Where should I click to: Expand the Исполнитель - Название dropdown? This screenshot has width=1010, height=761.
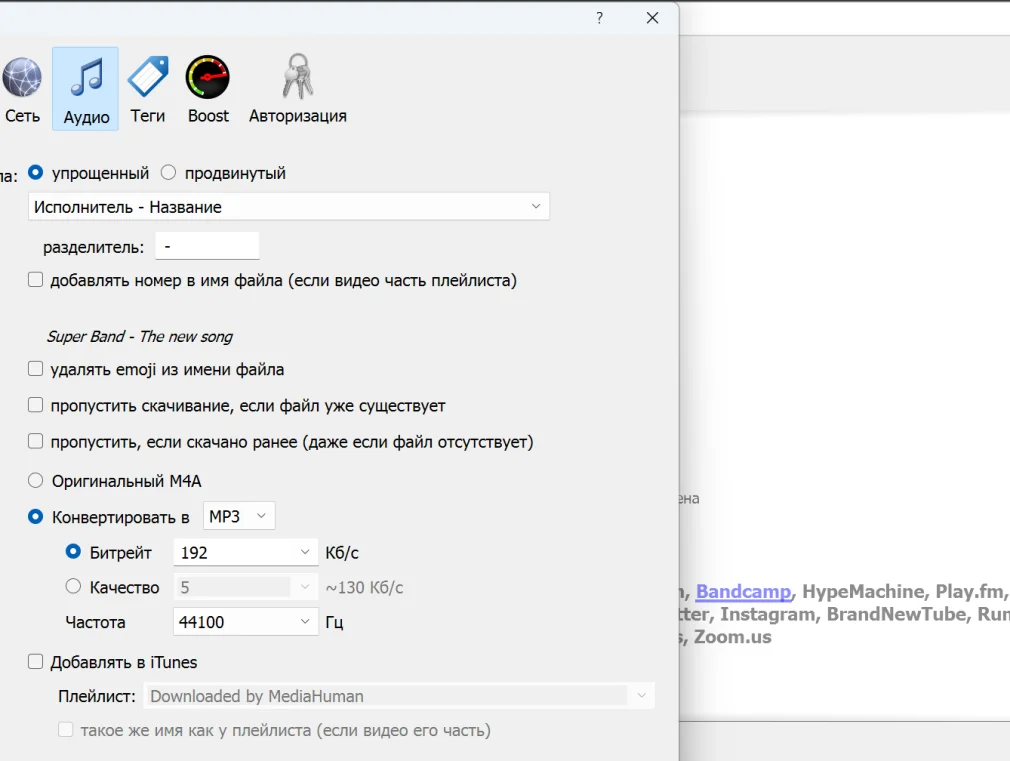[289, 207]
